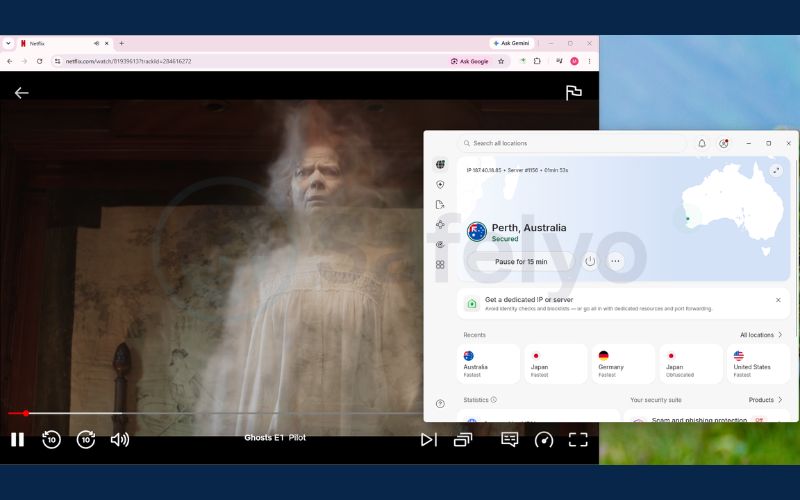The height and width of the screenshot is (500, 800).
Task: Open a new Chrome tab
Action: coord(121,43)
